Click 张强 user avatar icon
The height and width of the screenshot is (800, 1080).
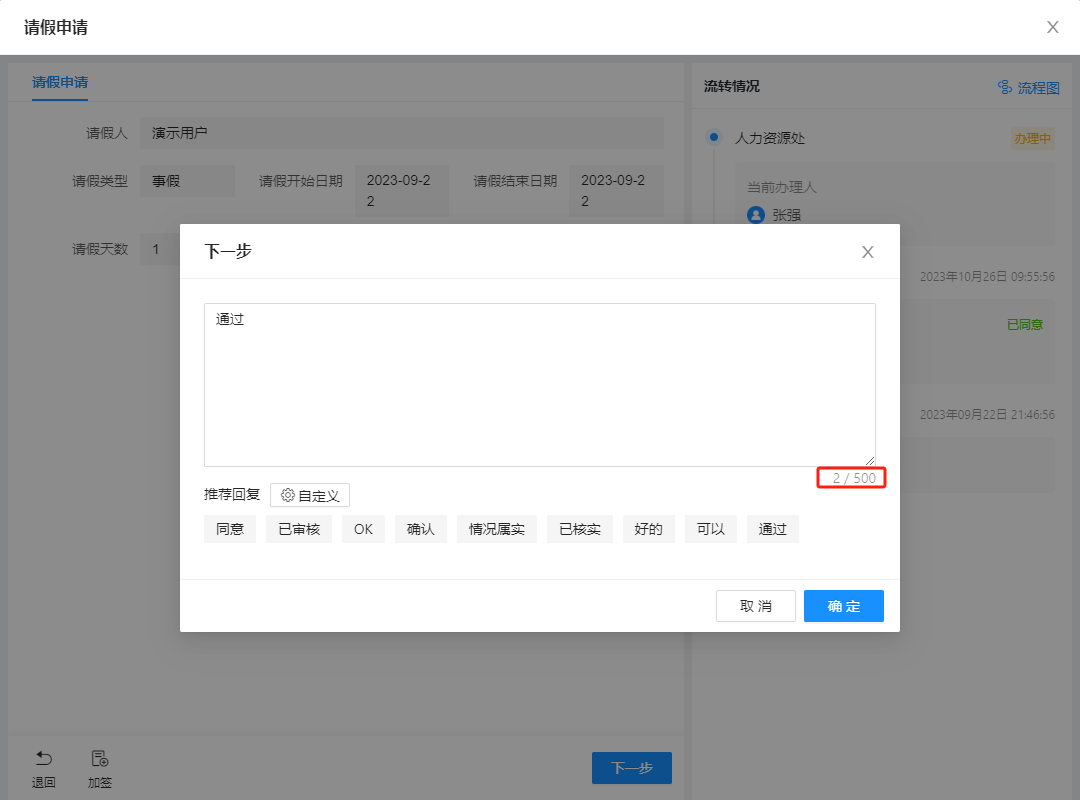(x=756, y=215)
